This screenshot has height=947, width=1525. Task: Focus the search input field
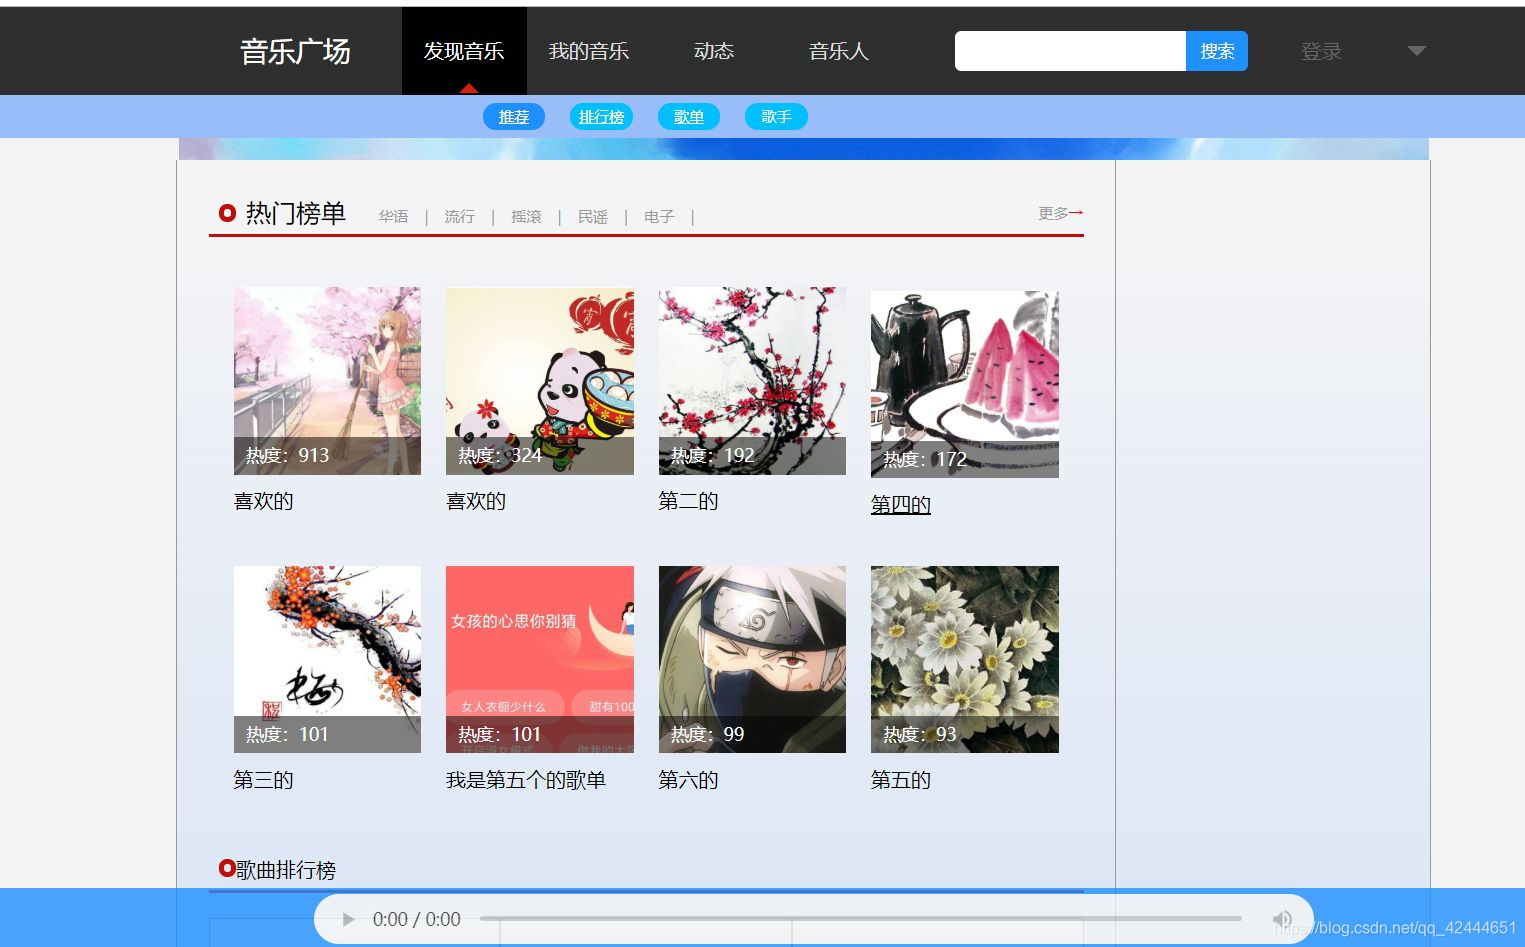point(1070,51)
